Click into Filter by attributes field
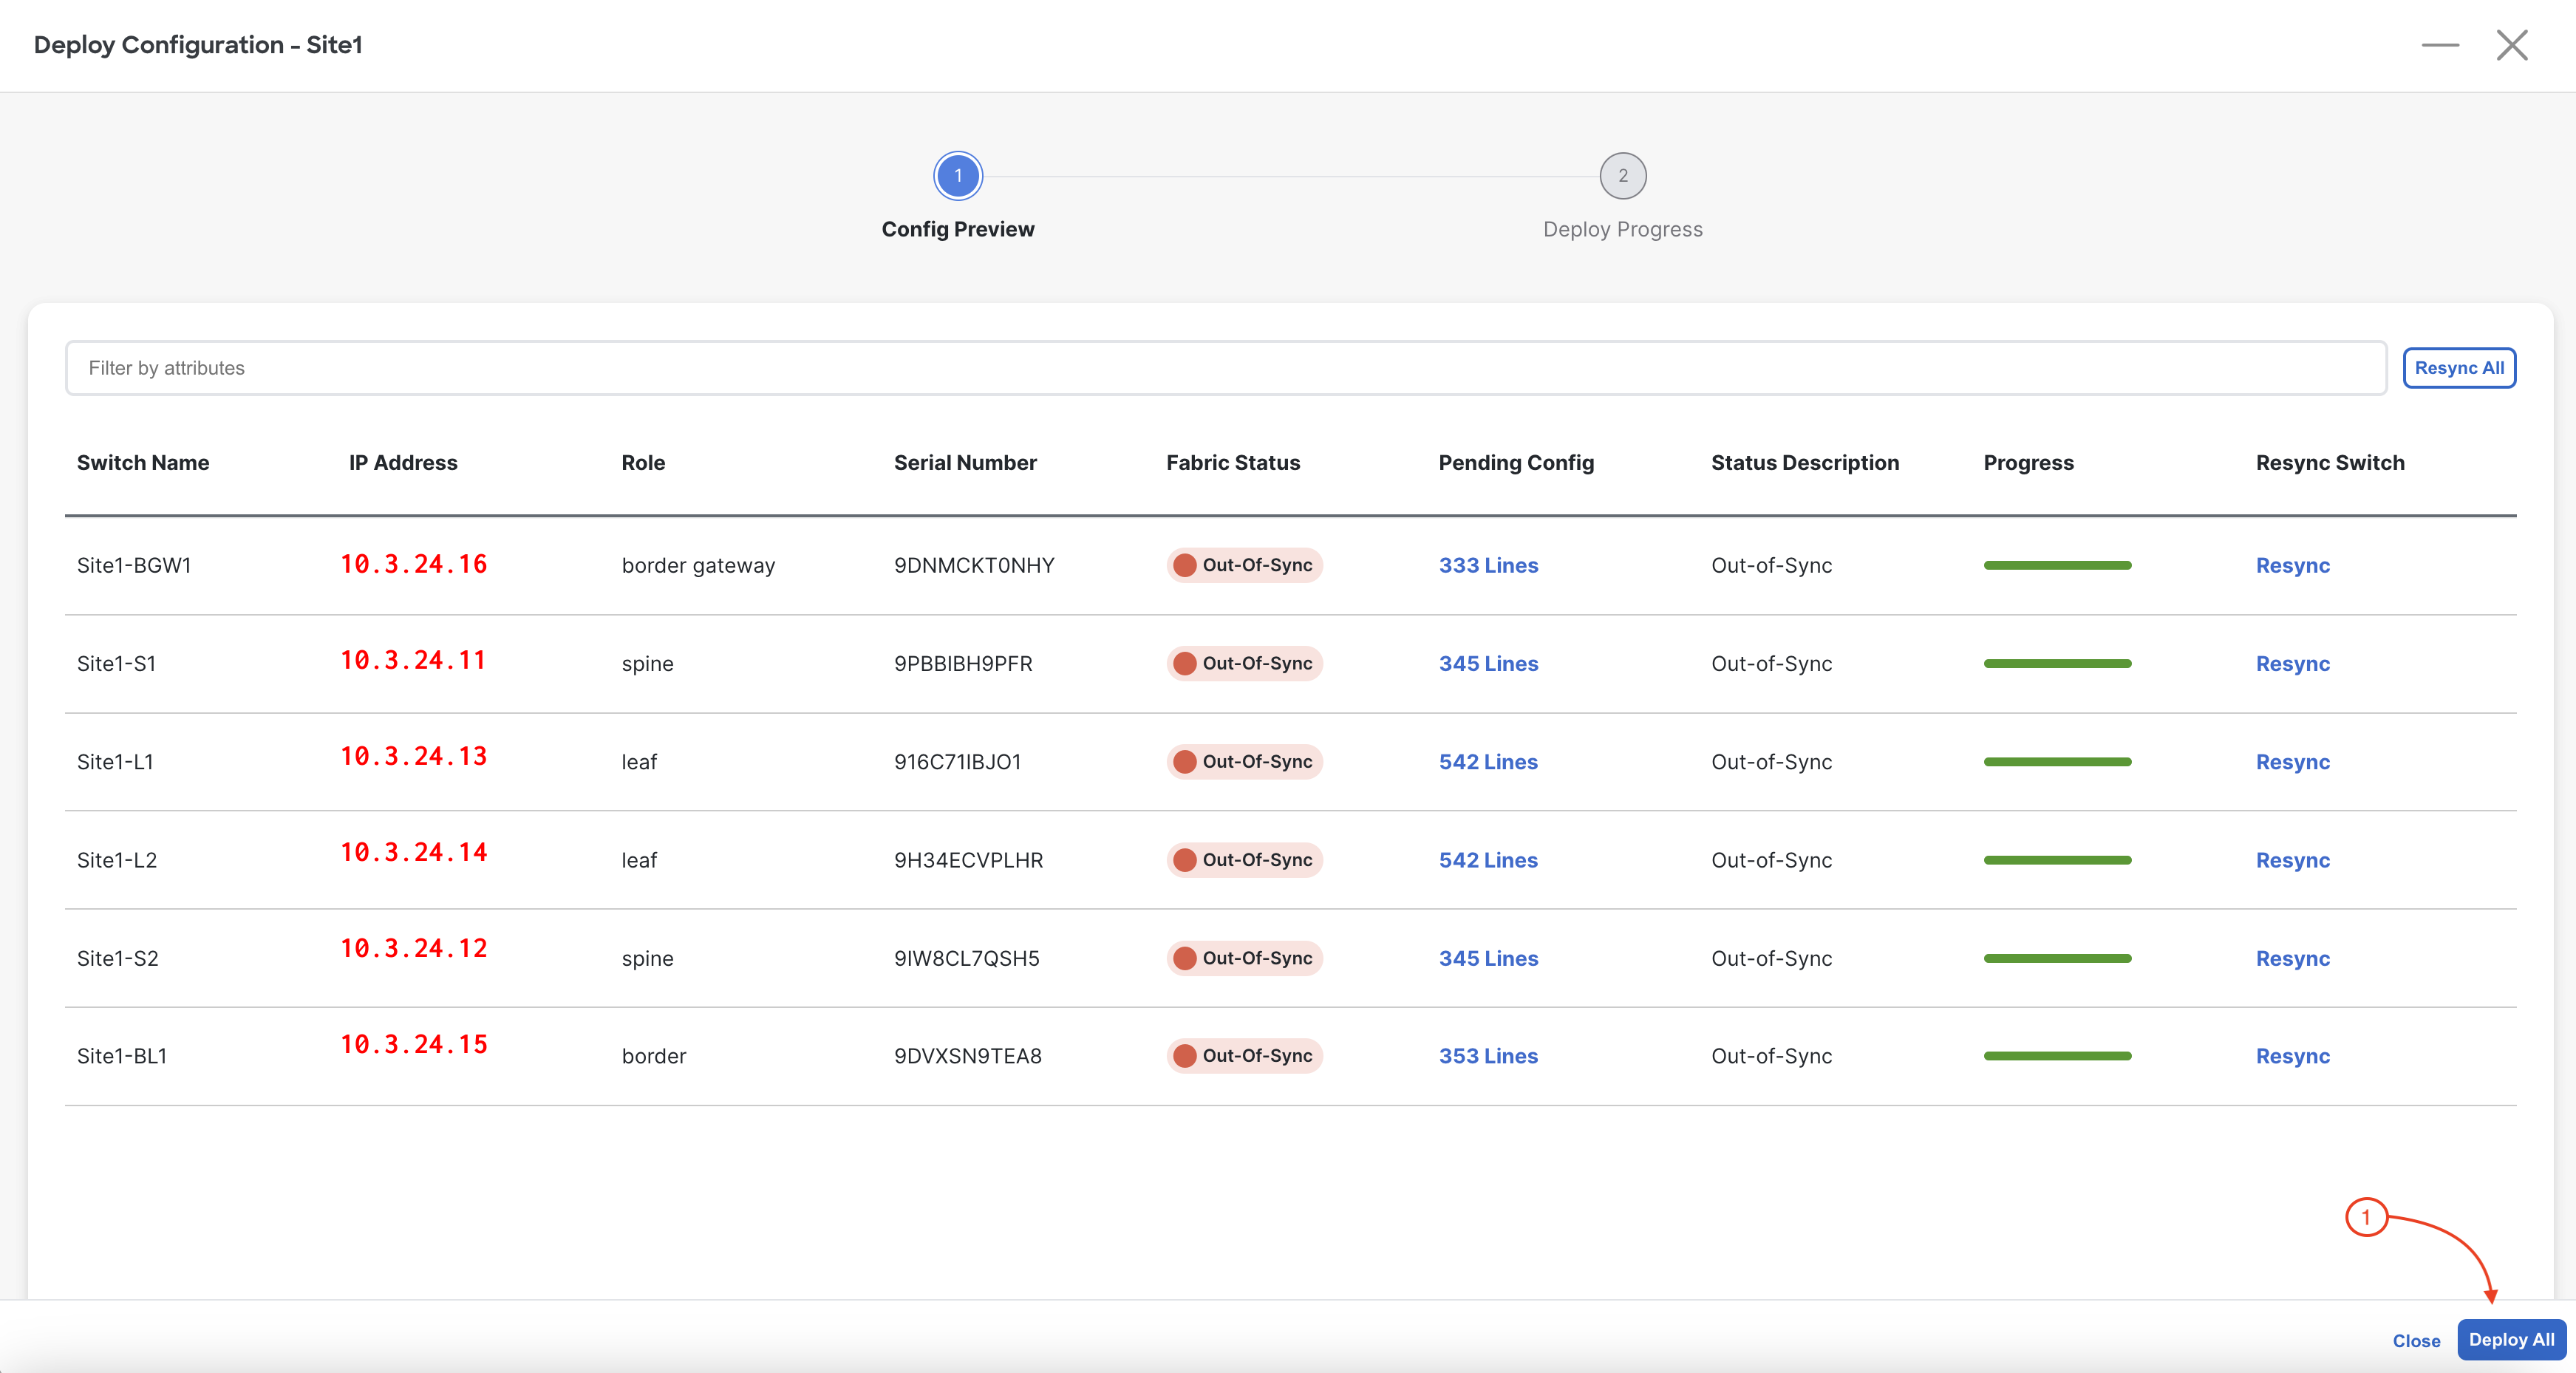 [x=1225, y=368]
